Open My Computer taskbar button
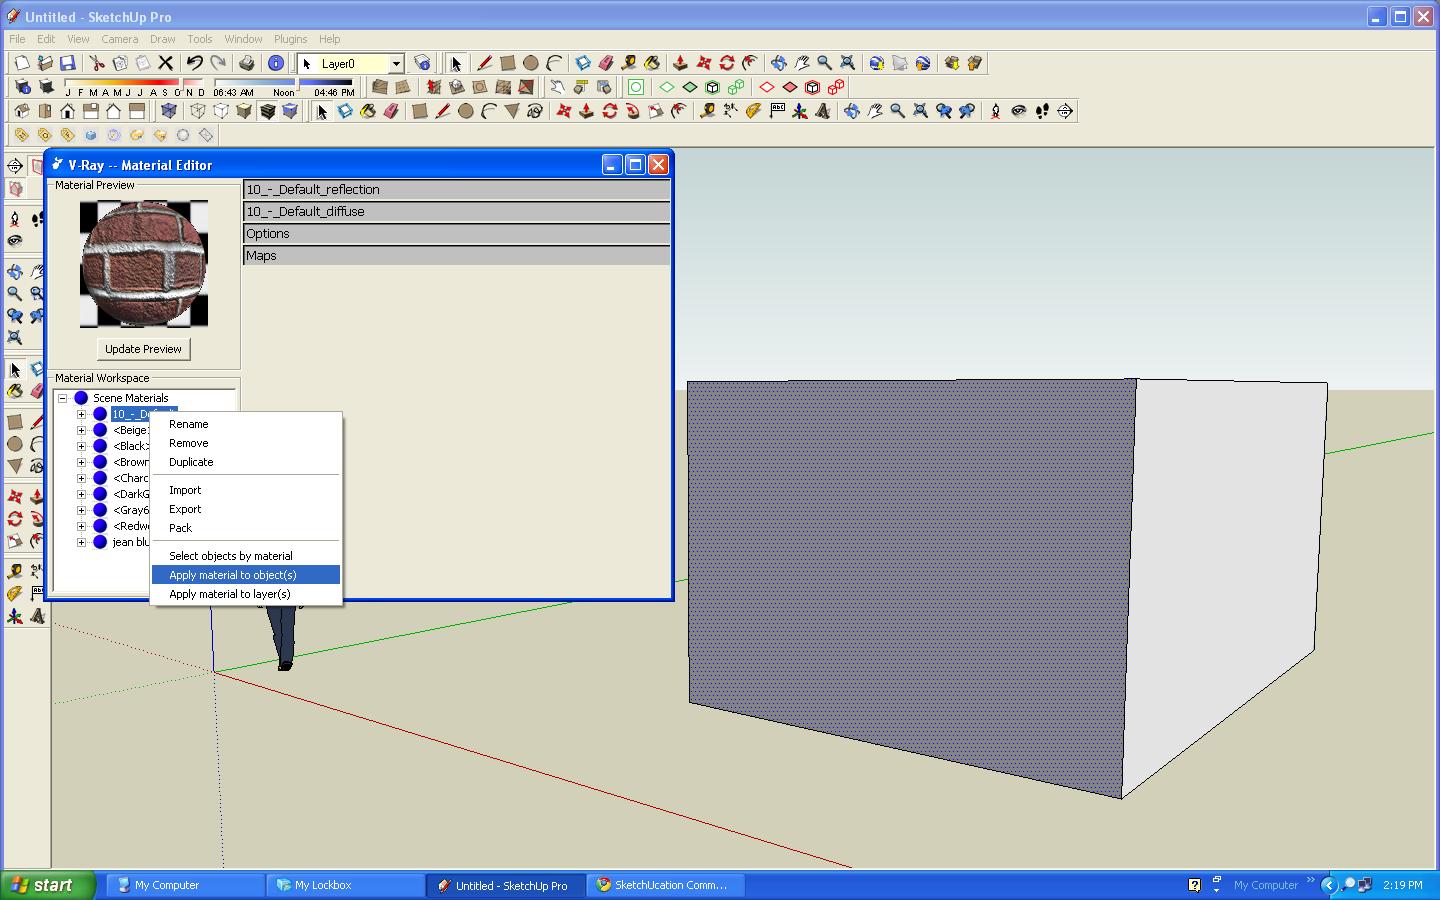Image resolution: width=1440 pixels, height=900 pixels. pos(186,885)
